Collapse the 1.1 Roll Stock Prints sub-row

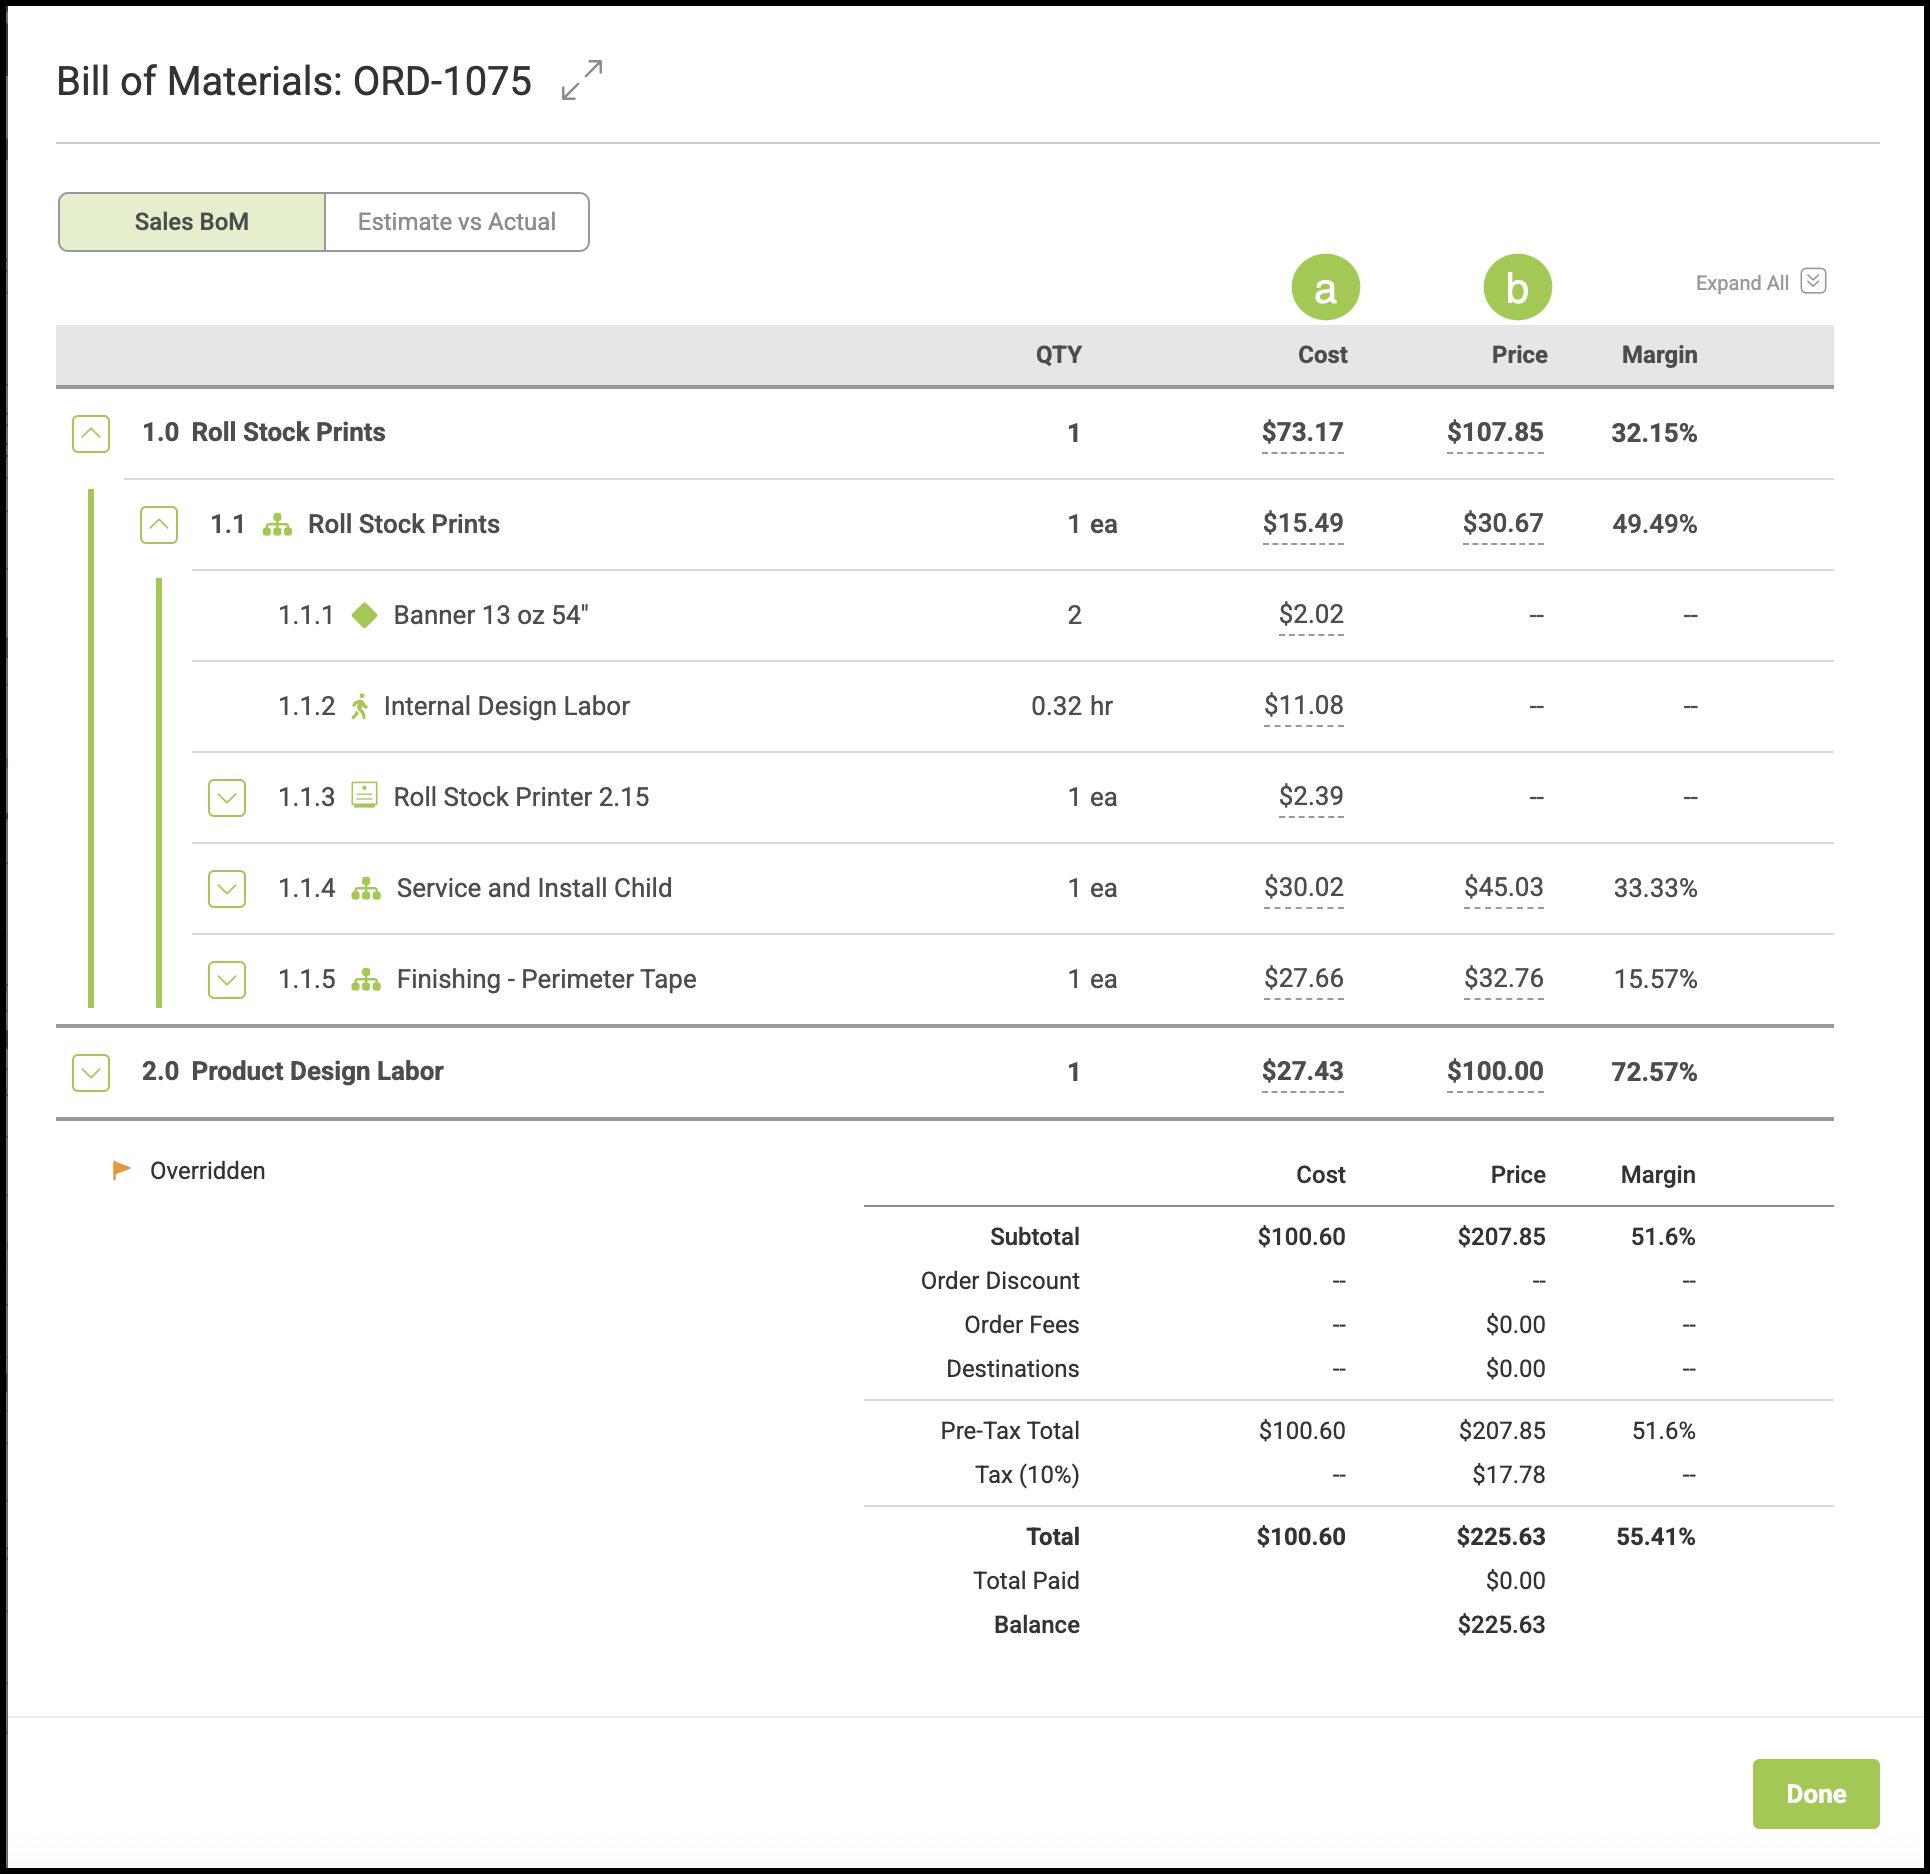click(159, 525)
